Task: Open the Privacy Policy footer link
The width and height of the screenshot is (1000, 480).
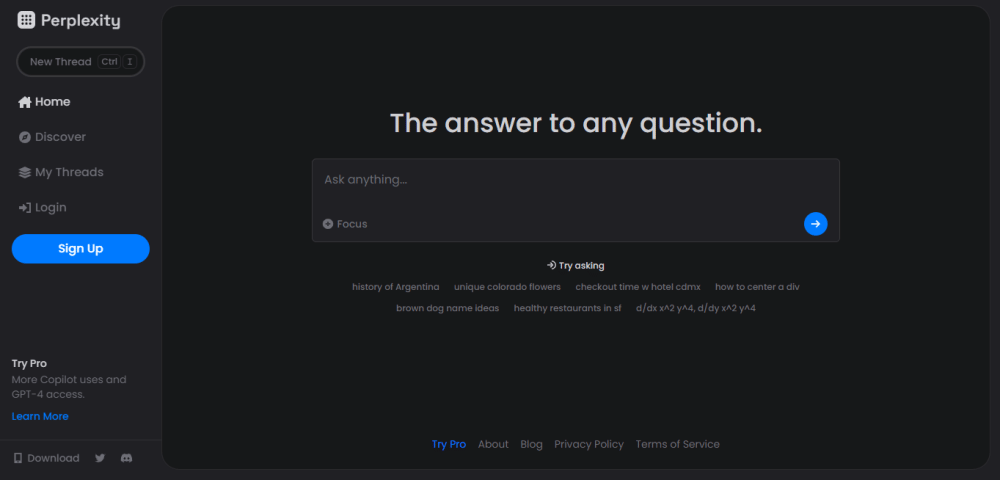Action: (589, 444)
